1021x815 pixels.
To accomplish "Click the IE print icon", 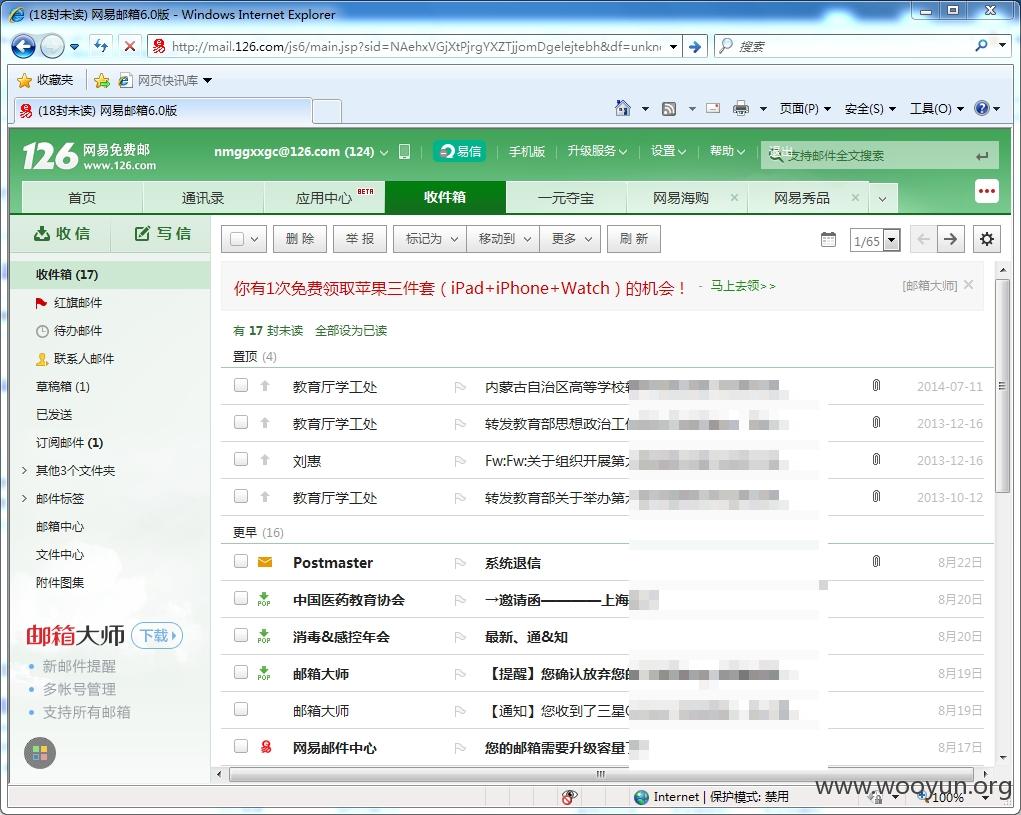I will point(741,109).
